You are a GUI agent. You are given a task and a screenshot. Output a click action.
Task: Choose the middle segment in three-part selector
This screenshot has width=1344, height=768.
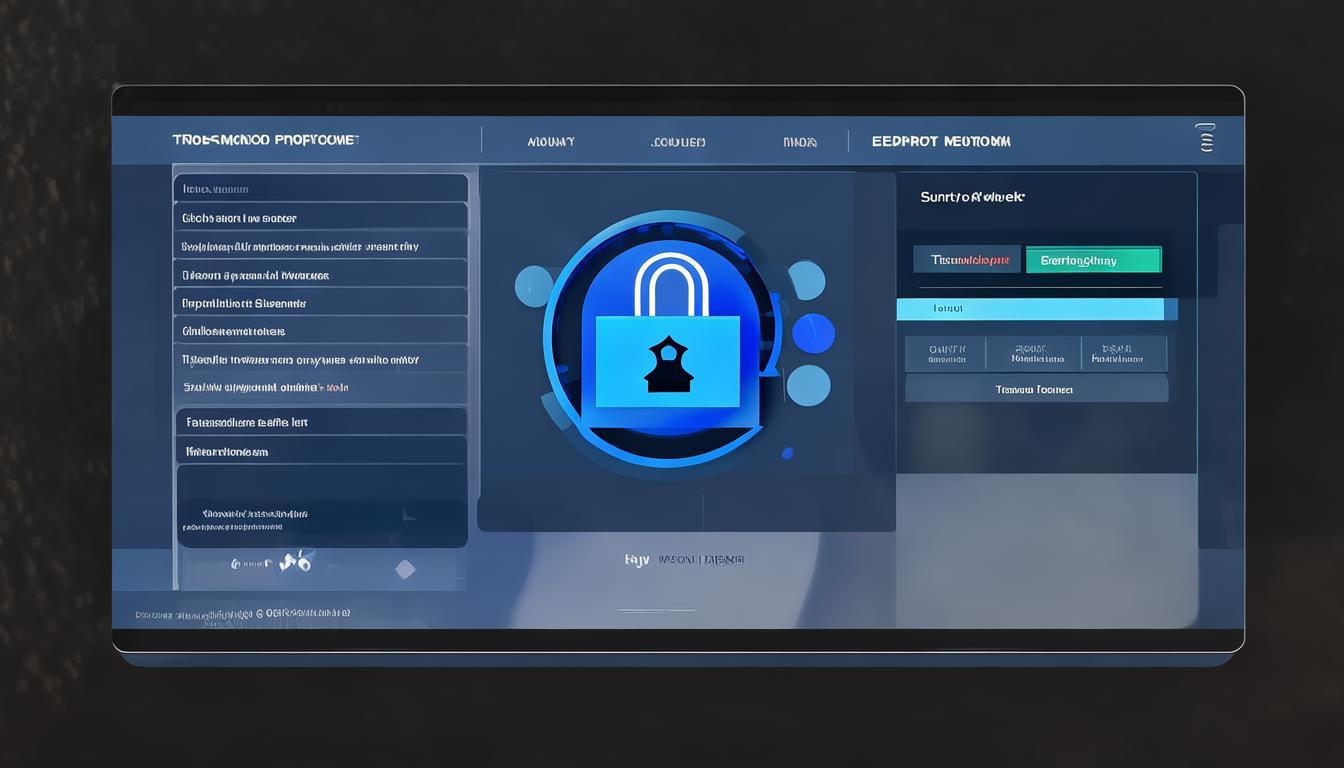pos(1035,354)
